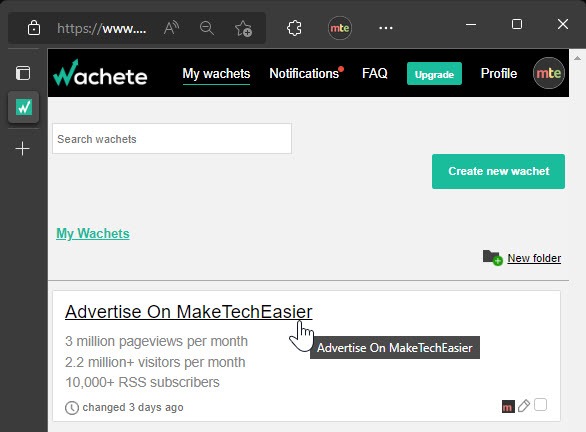Click the URL text in address bar
Viewport: 586px width, 432px height.
102,28
